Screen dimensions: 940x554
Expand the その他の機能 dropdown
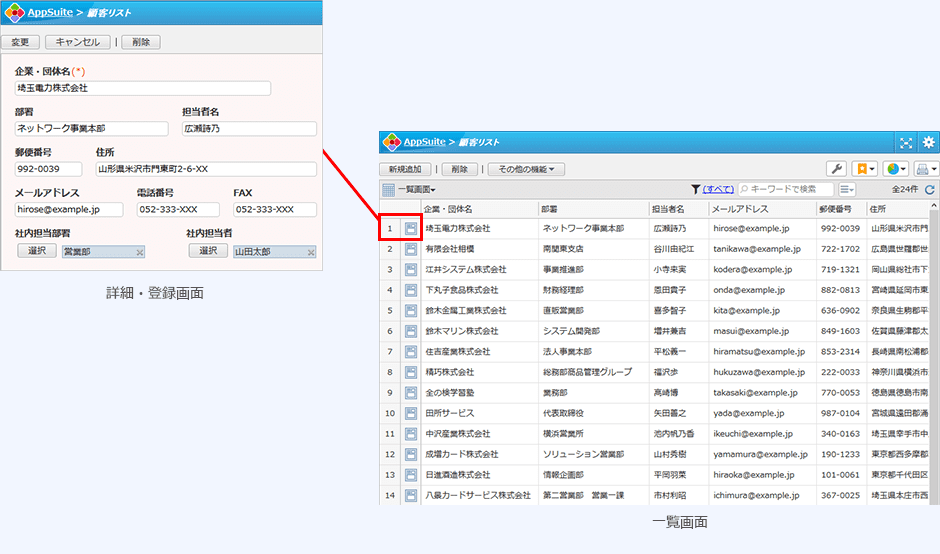526,170
